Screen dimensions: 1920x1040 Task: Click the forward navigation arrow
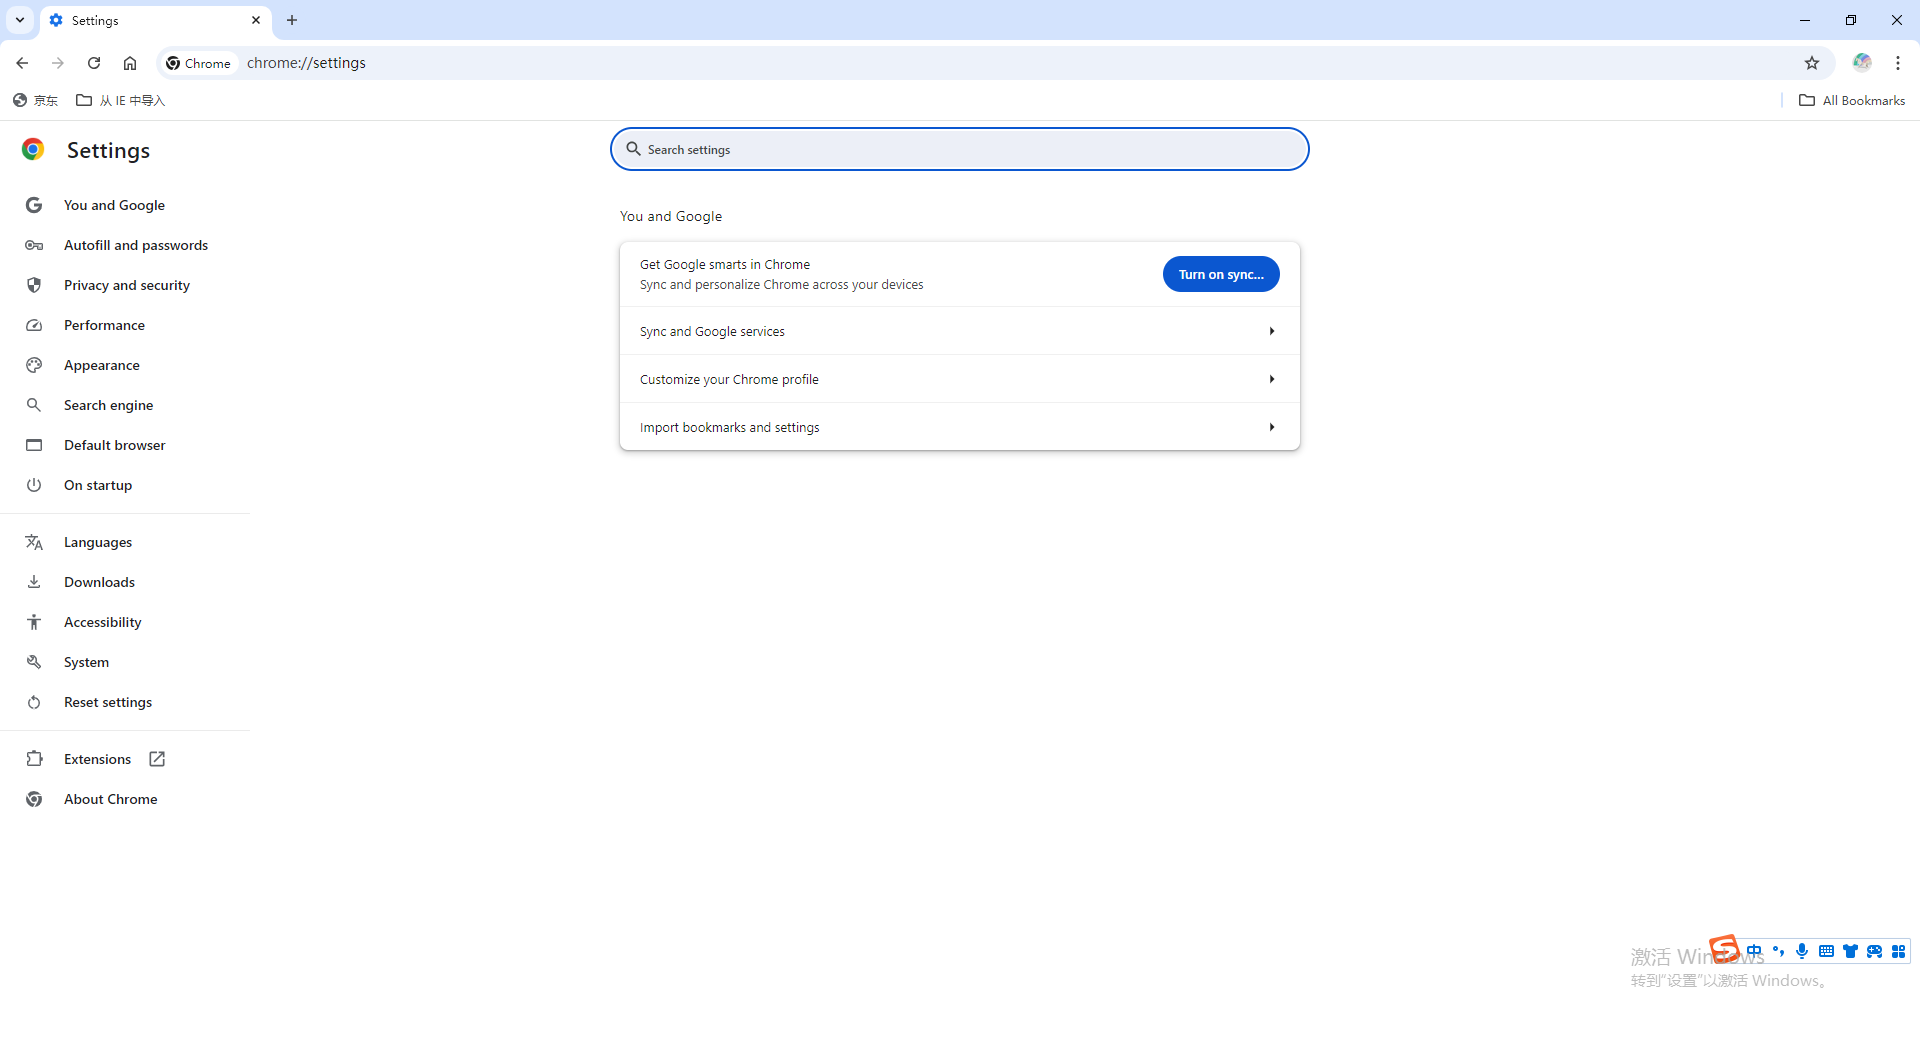58,63
